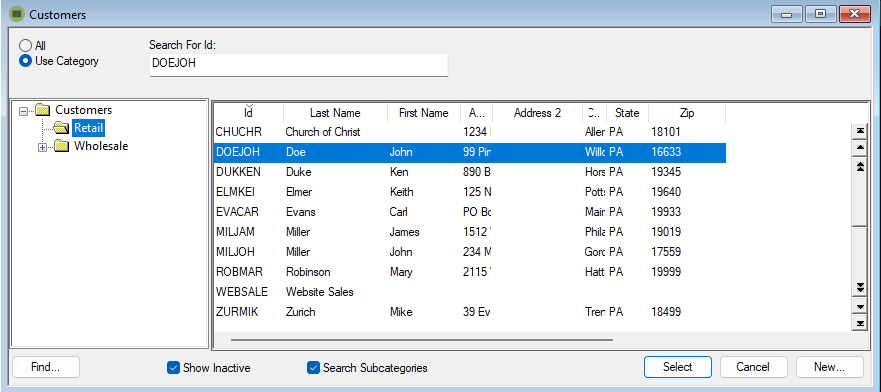
Task: Collapse the Customers tree root
Action: point(23,111)
